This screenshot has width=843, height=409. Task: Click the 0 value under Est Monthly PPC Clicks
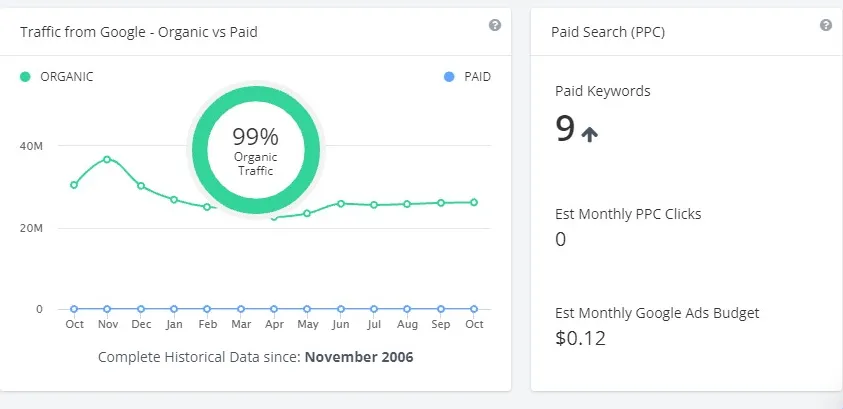(560, 240)
